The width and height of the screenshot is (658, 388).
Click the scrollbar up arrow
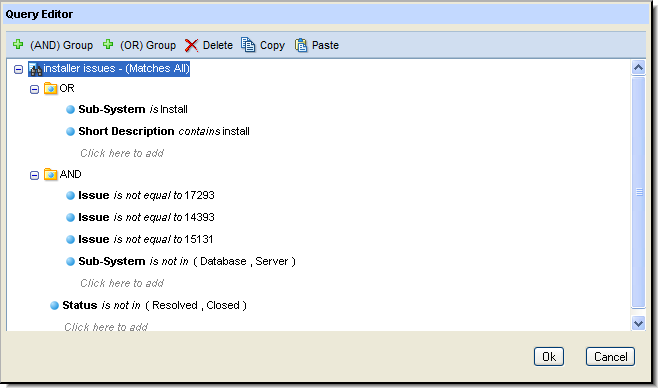pos(638,68)
